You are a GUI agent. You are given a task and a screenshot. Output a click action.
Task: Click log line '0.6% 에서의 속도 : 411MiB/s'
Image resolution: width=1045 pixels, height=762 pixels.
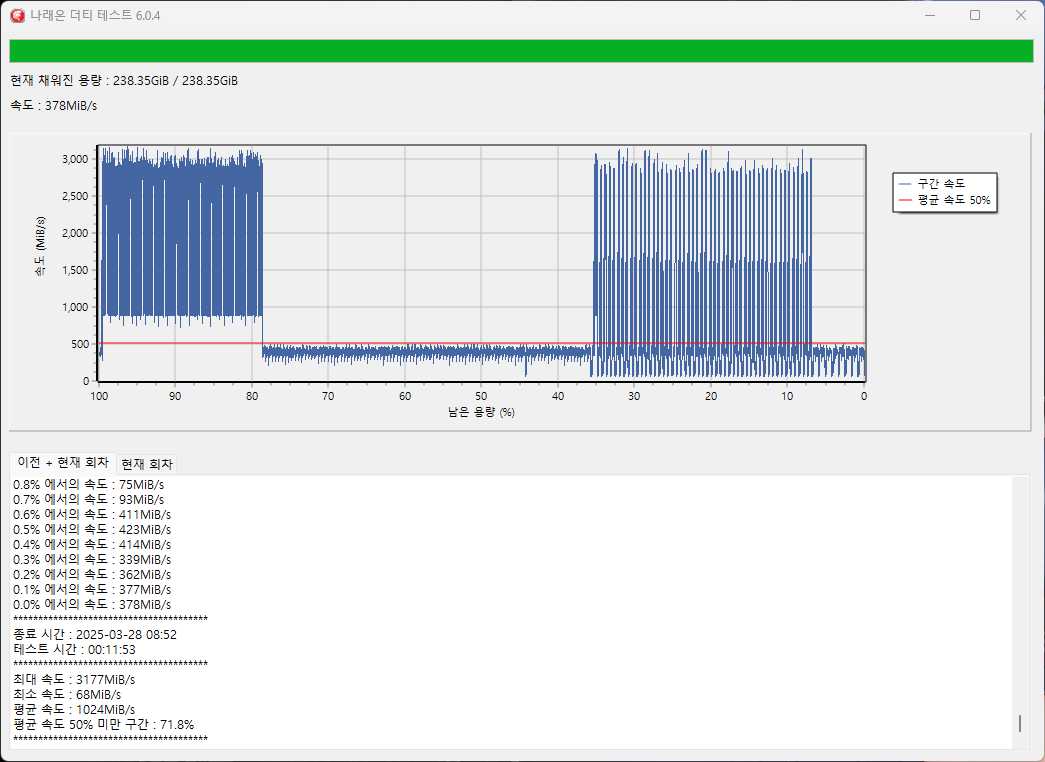[92, 515]
